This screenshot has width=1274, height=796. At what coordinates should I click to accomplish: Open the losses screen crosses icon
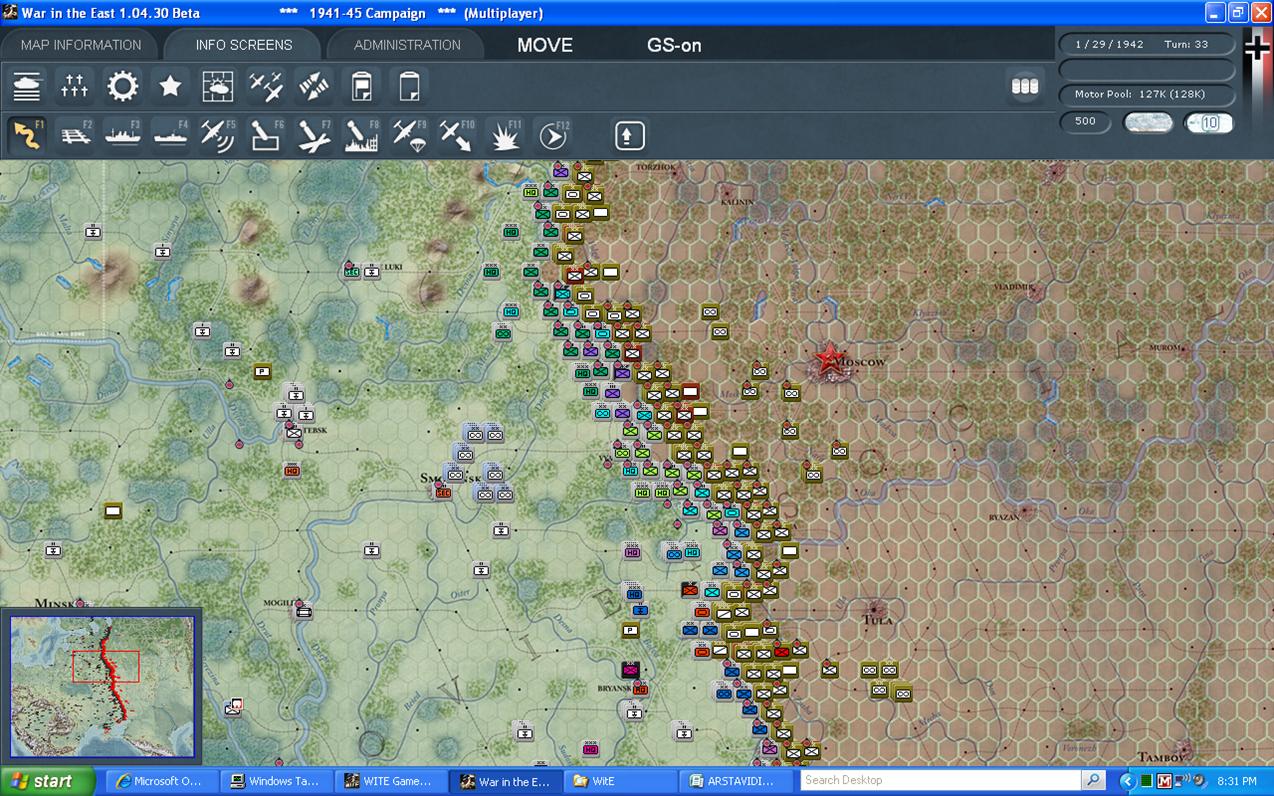coord(75,87)
